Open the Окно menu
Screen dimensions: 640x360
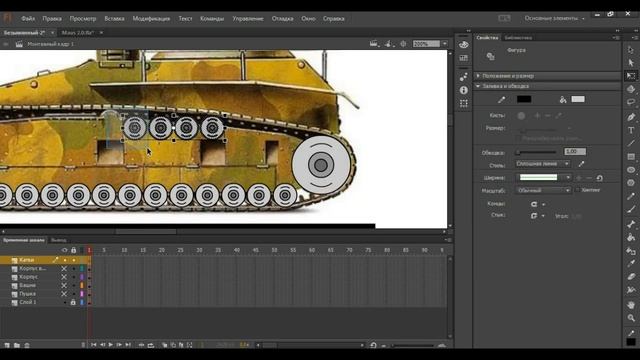click(308, 18)
